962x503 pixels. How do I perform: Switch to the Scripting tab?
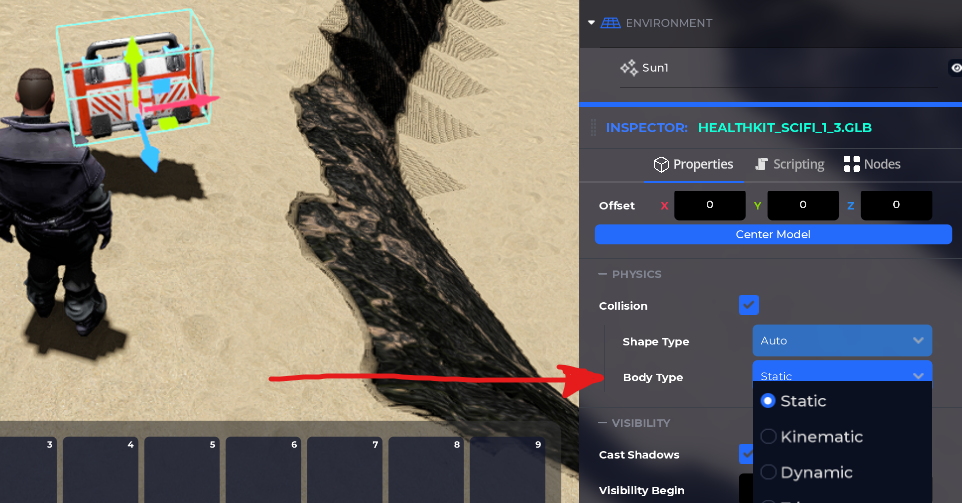[x=790, y=164]
